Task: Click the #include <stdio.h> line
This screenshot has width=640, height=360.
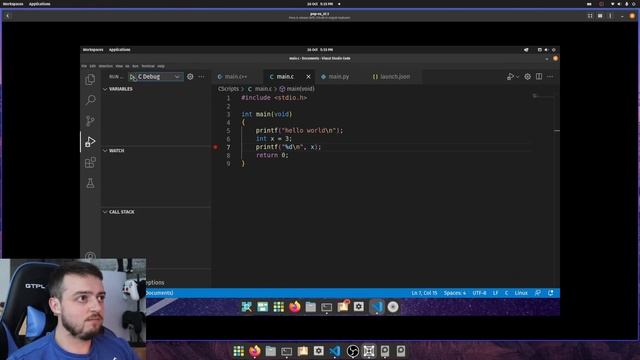Action: click(274, 98)
